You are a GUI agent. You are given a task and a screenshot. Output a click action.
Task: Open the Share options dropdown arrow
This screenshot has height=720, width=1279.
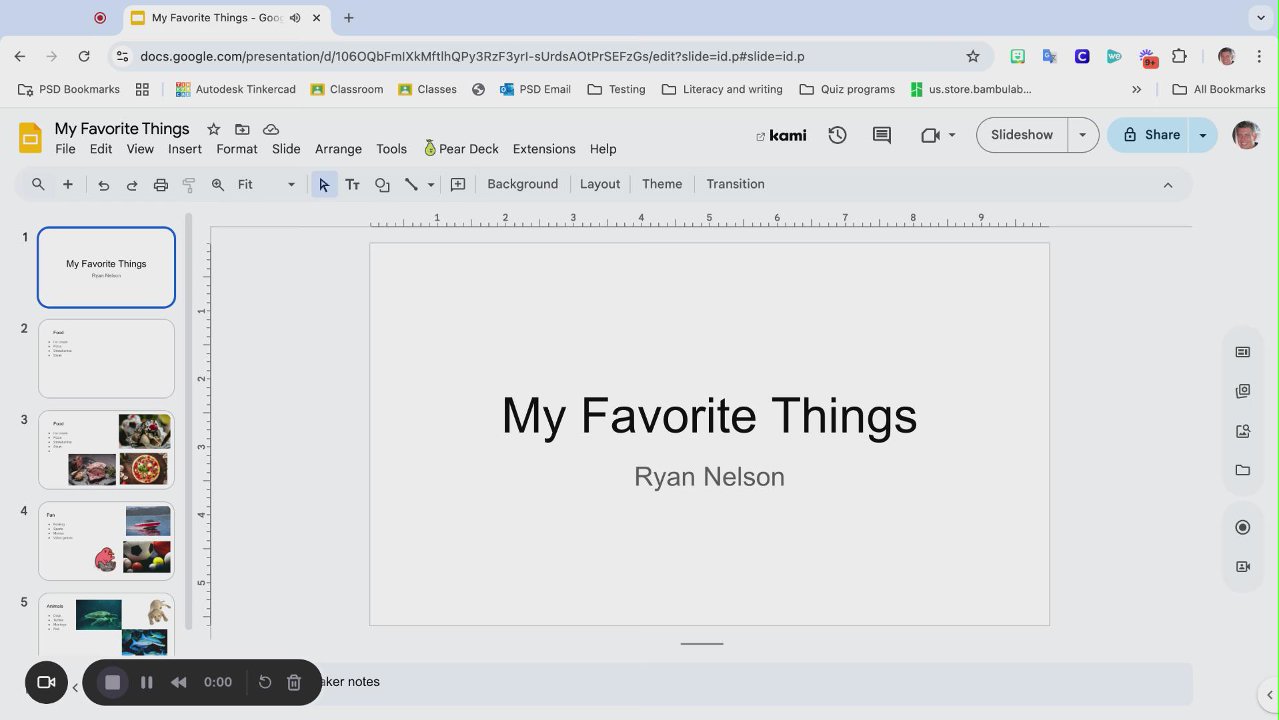coord(1203,135)
